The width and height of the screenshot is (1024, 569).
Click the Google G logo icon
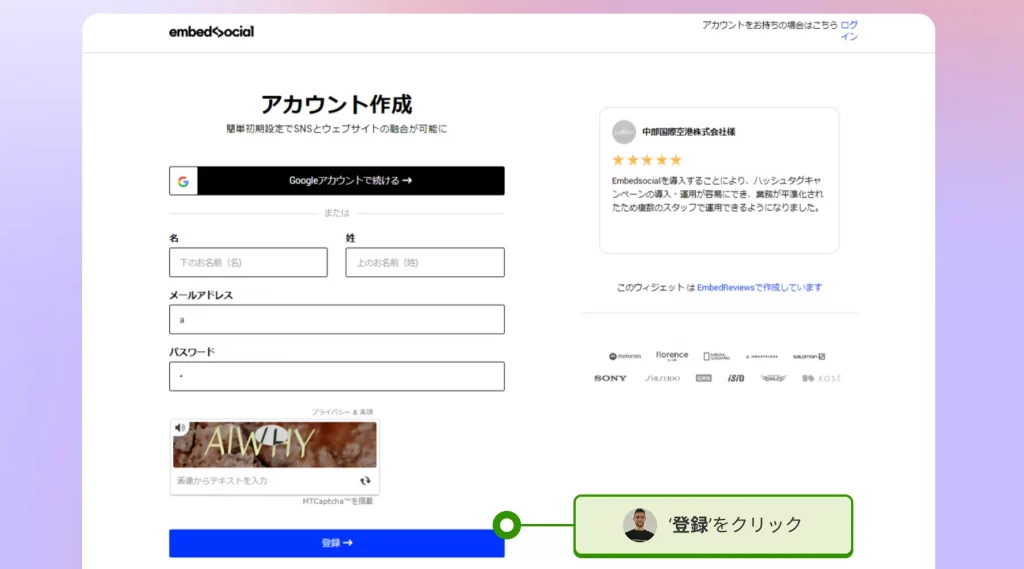point(183,181)
